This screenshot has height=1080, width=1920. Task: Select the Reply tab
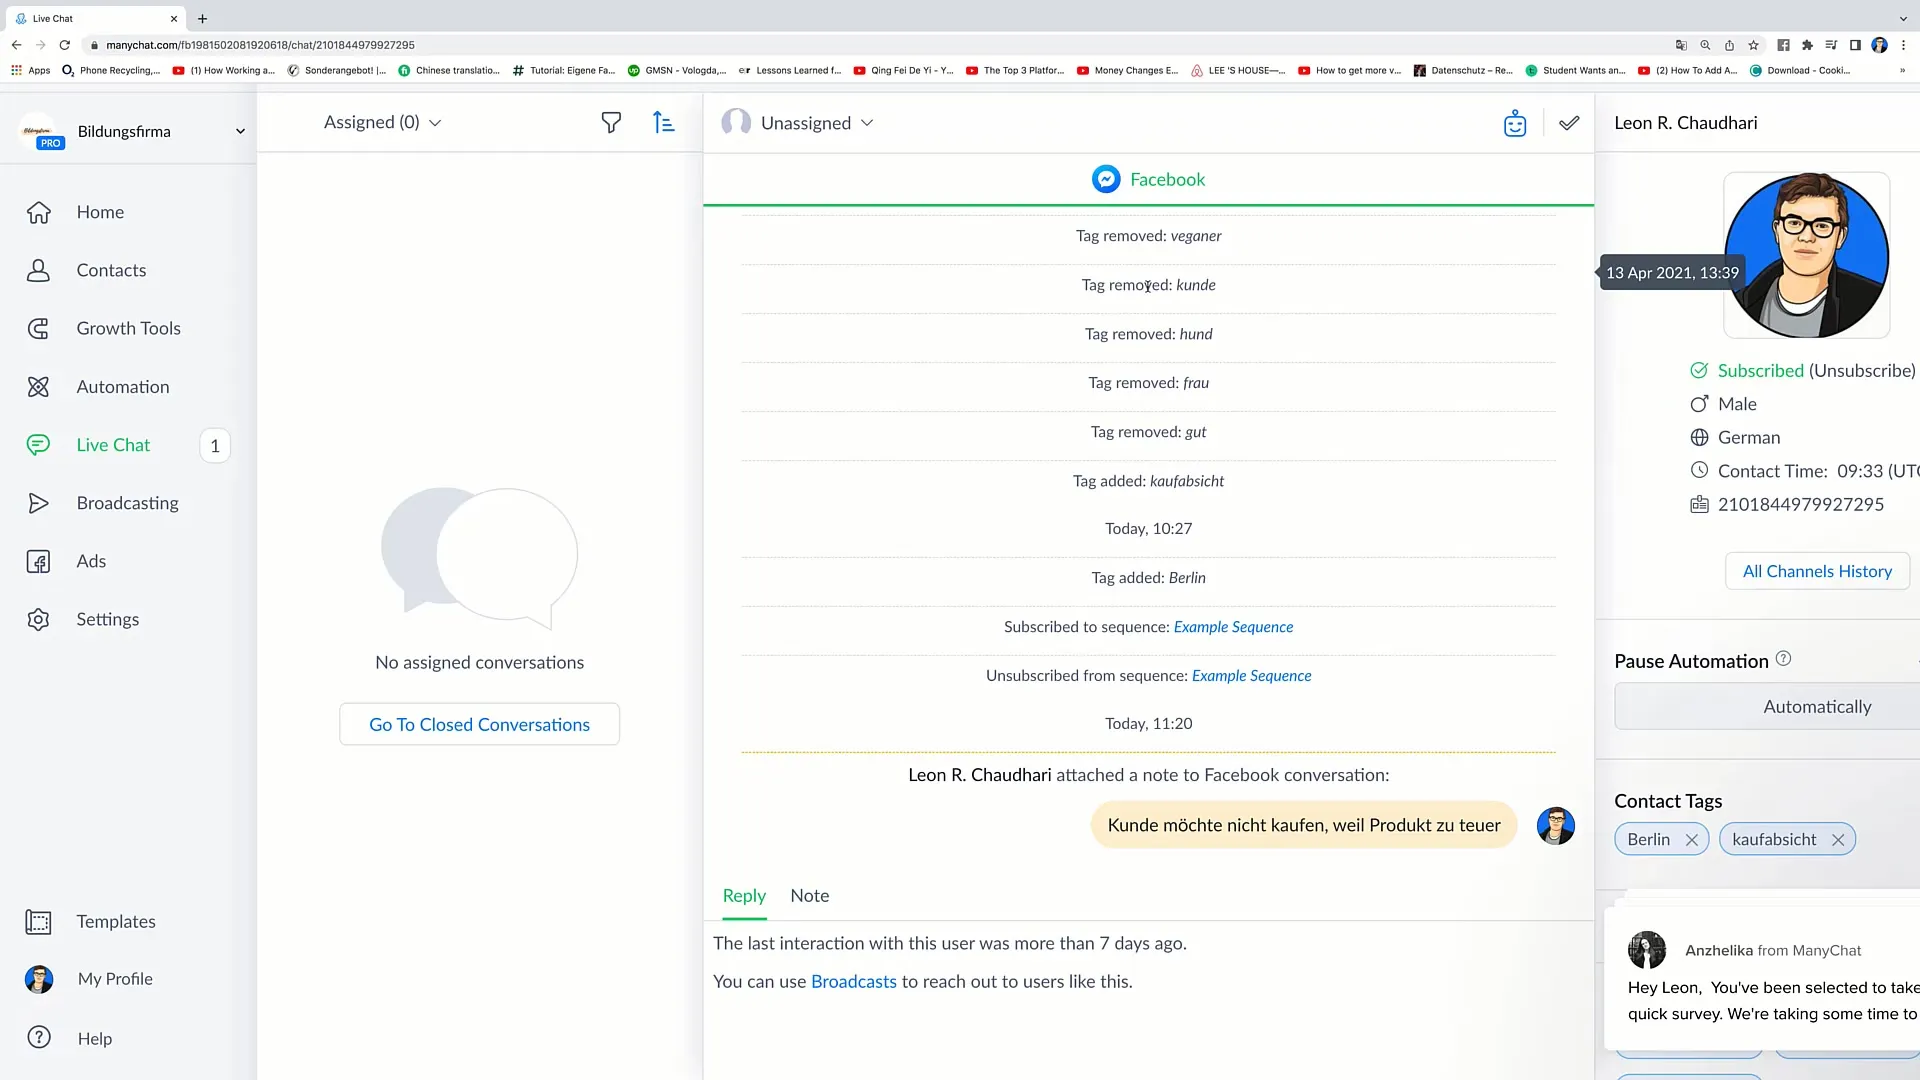(x=744, y=894)
